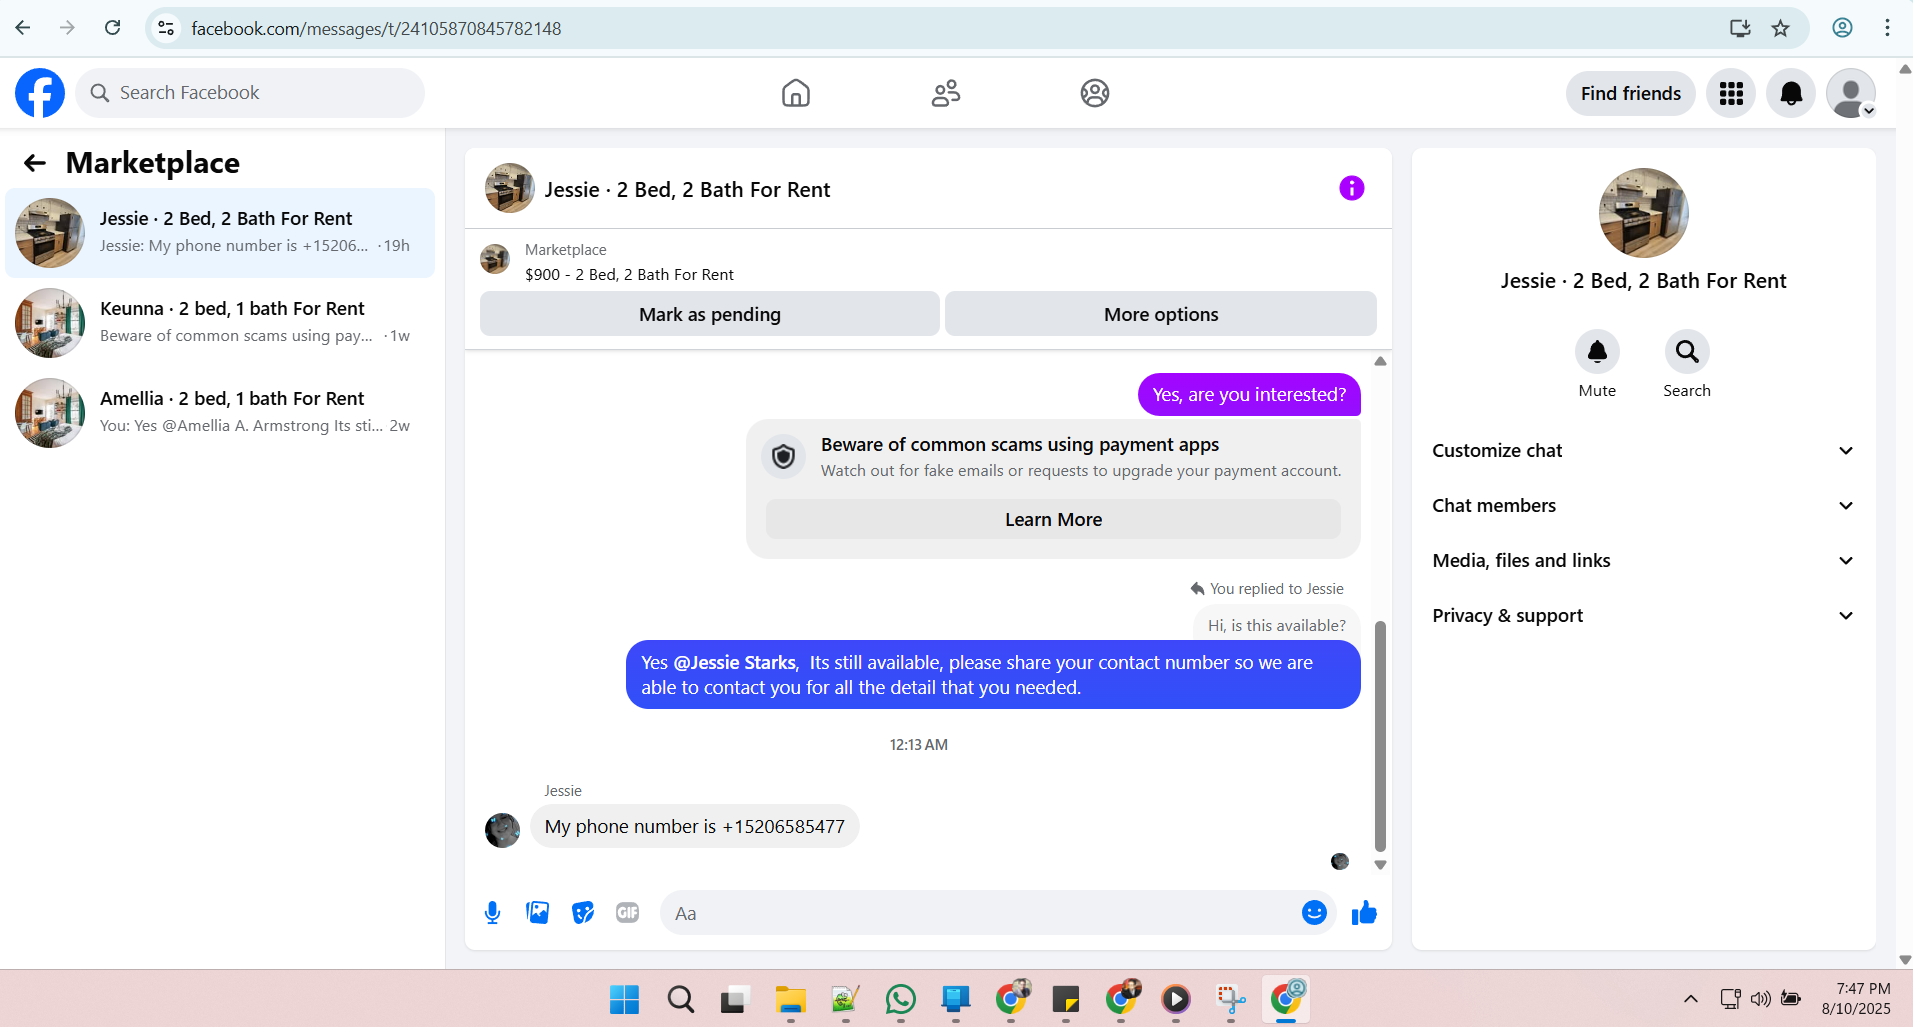Go back using Marketplace back arrow
Screen dimensions: 1913x1027
35,163
